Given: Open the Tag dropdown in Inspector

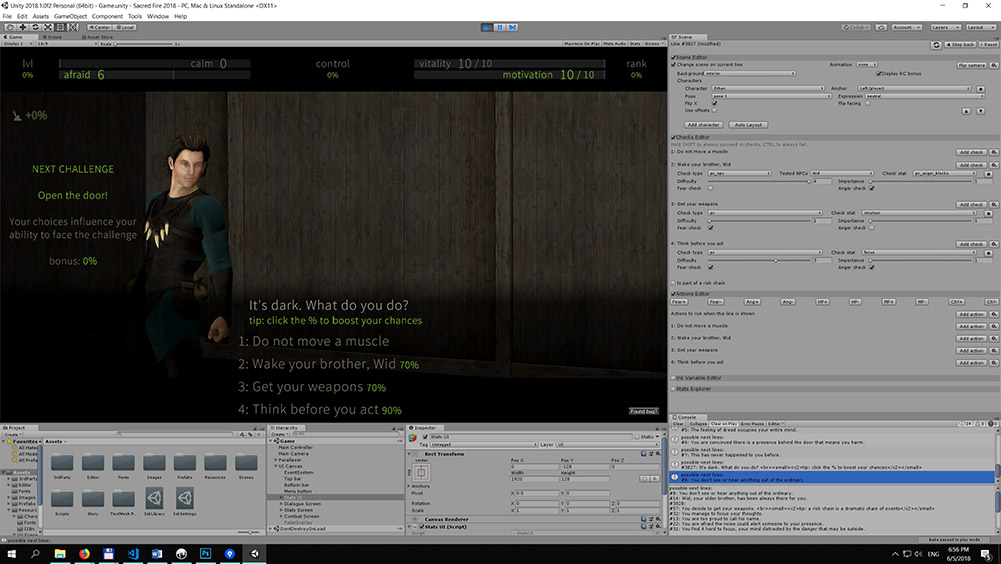Looking at the screenshot, I should [483, 445].
